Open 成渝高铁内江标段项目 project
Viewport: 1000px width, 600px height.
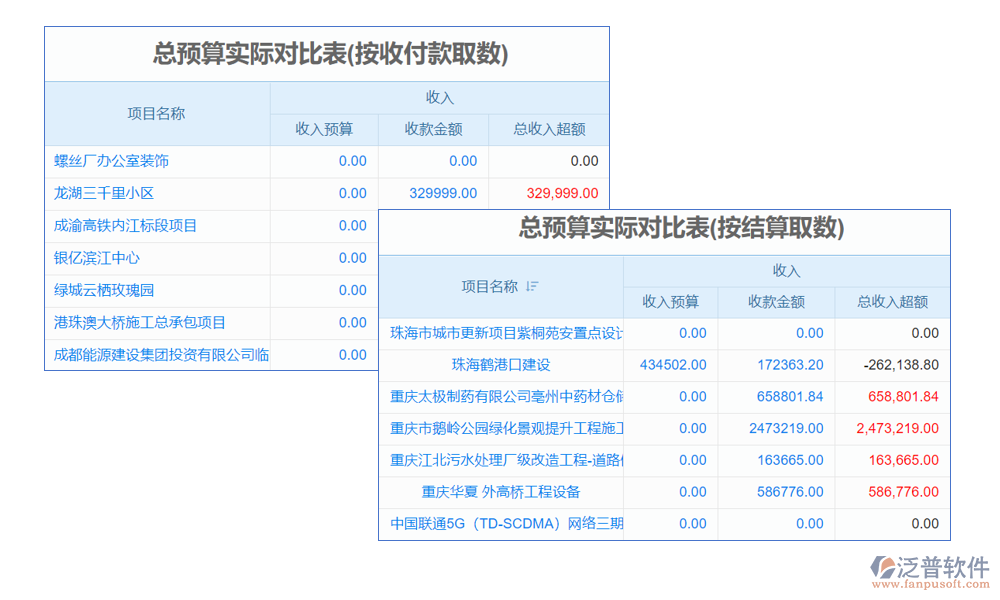(x=125, y=226)
